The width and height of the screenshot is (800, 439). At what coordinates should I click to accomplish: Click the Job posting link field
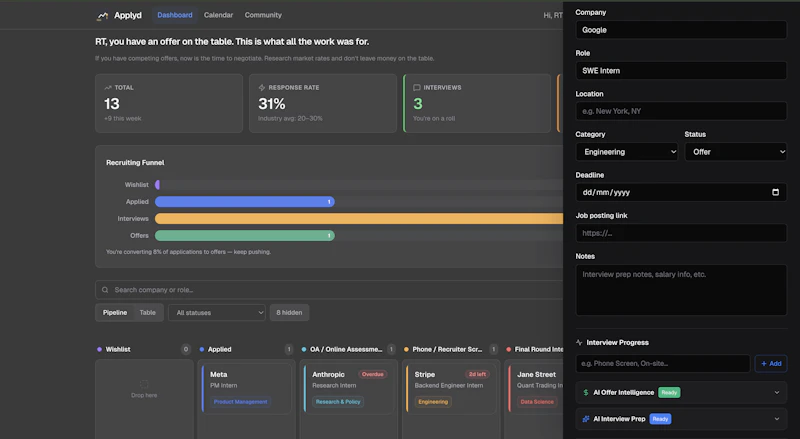tap(681, 233)
